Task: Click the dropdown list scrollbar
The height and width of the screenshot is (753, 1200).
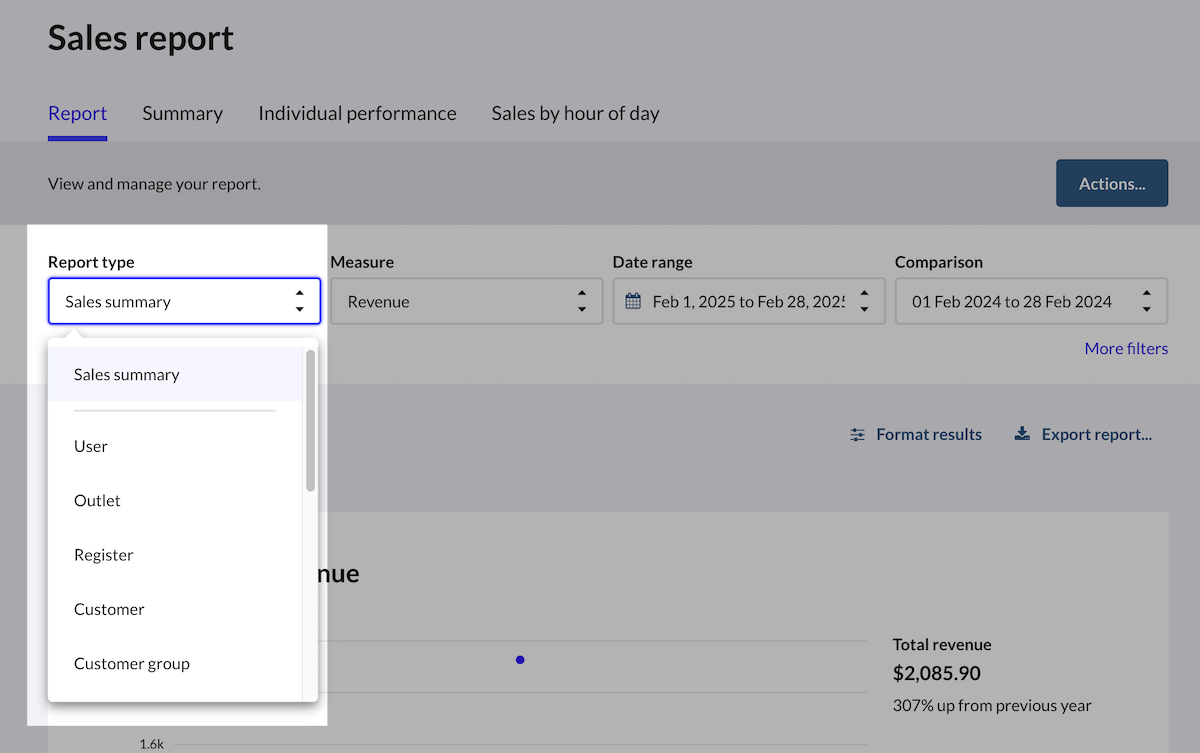Action: tap(310, 420)
